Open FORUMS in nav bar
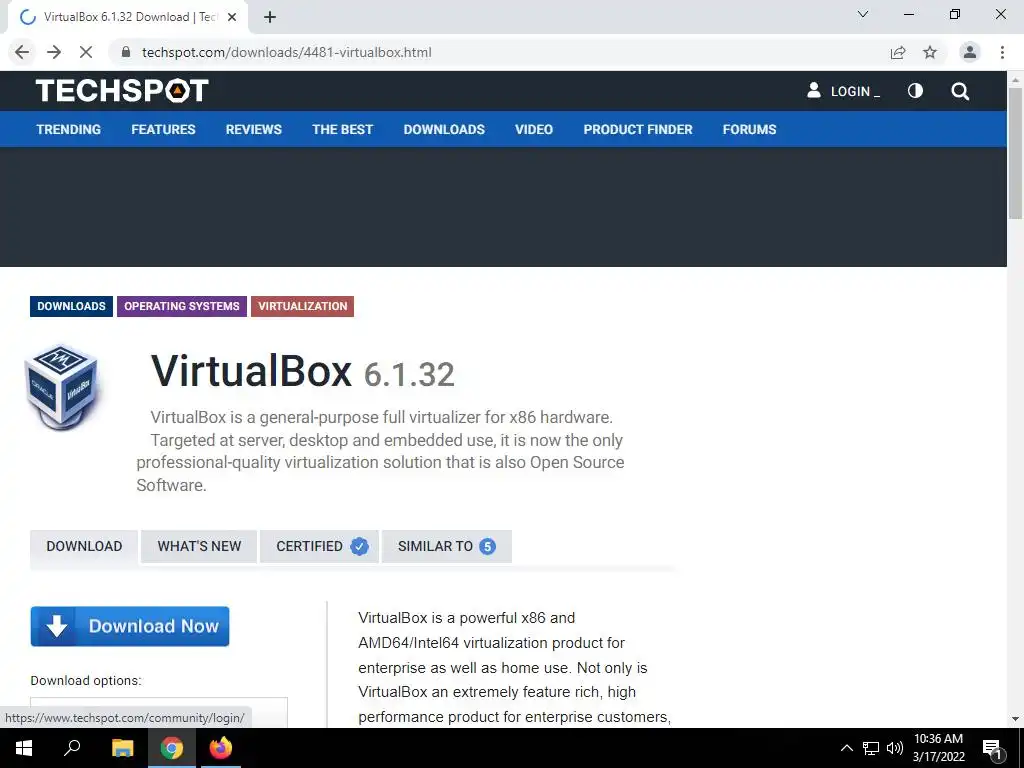This screenshot has width=1024, height=768. tap(750, 129)
